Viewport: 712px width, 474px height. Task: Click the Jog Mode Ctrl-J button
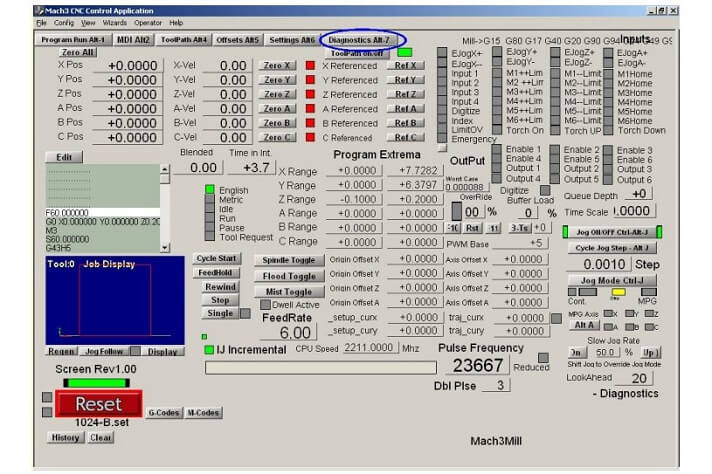click(x=612, y=280)
